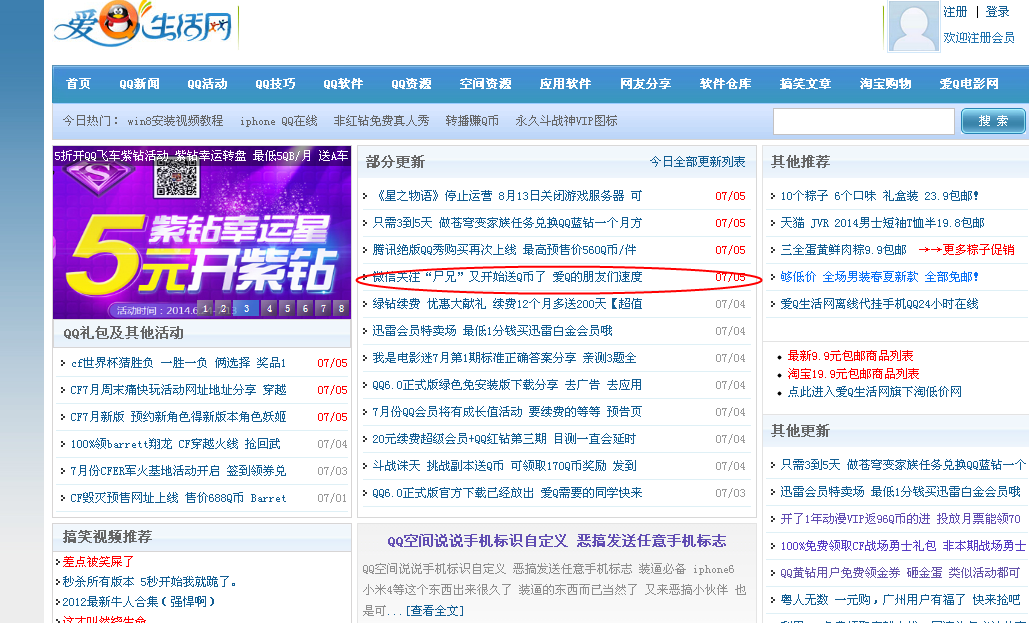Viewport: 1029px width, 623px height.
Task: Select banner slide number 8
Action: click(341, 308)
